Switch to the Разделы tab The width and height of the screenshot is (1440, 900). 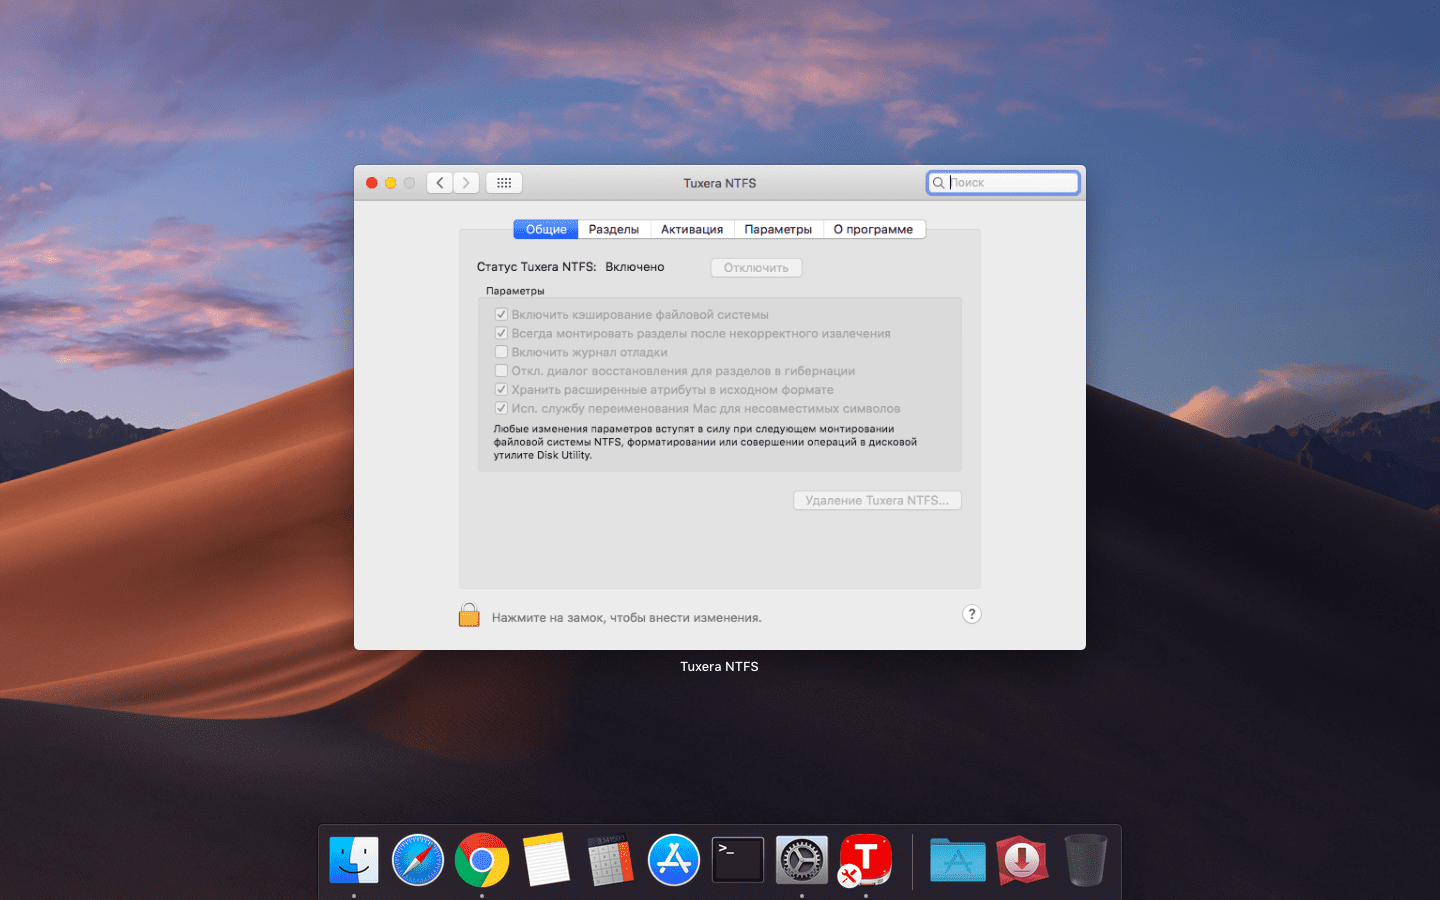tap(613, 228)
